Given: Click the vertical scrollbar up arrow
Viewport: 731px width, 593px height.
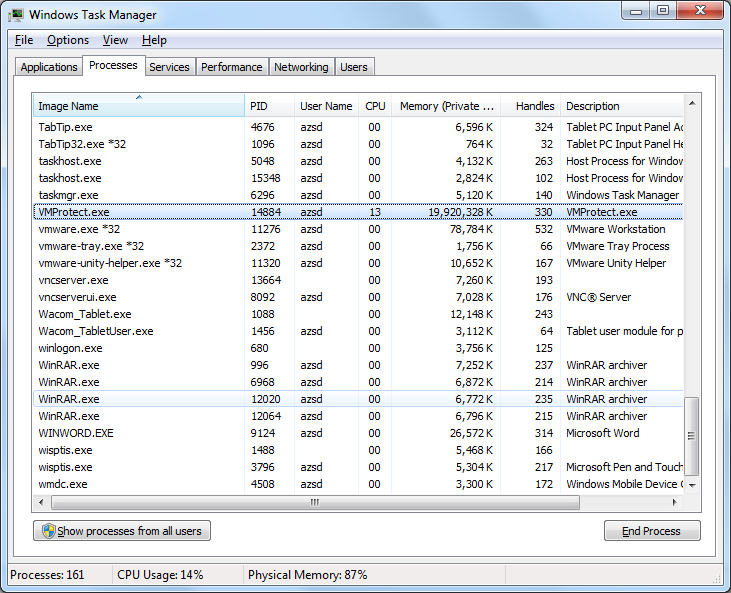Looking at the screenshot, I should tap(692, 102).
